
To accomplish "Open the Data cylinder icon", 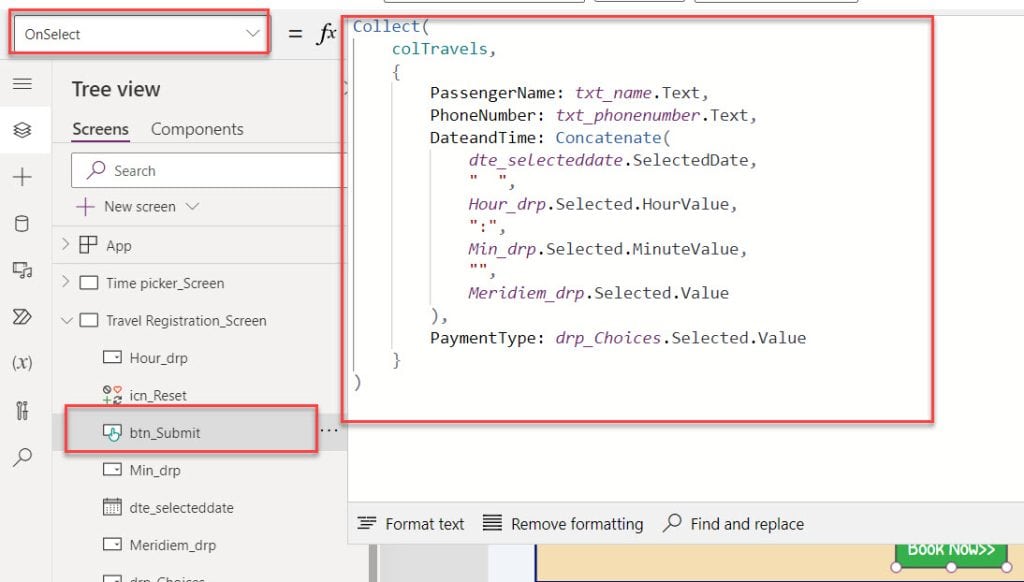I will click(x=22, y=223).
